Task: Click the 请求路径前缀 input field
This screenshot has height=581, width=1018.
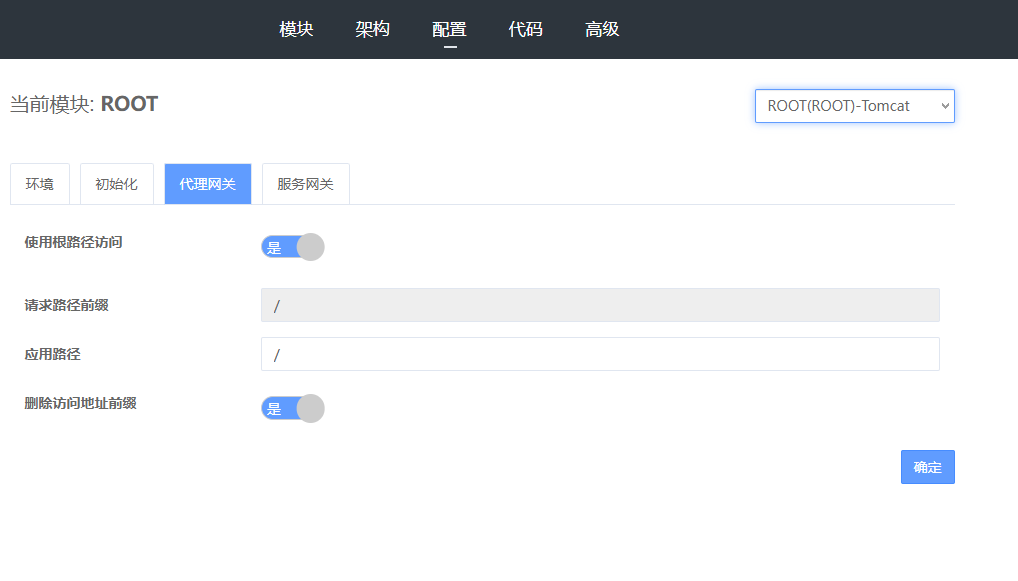Action: [600, 306]
